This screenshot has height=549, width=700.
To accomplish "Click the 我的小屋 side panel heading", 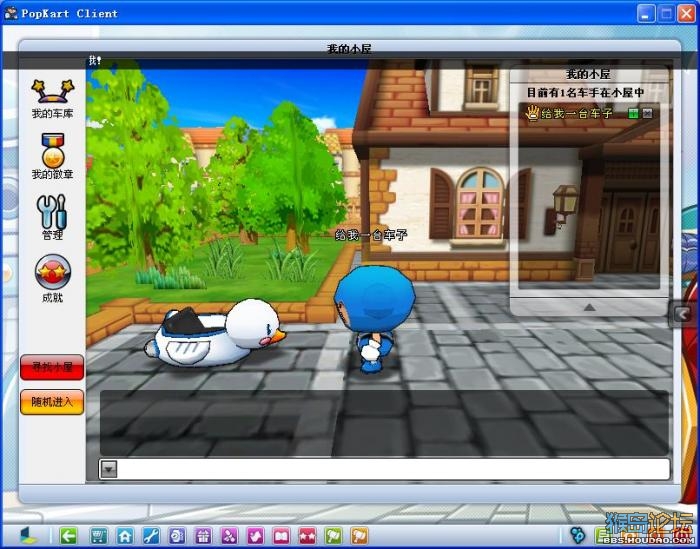I will 588,74.
